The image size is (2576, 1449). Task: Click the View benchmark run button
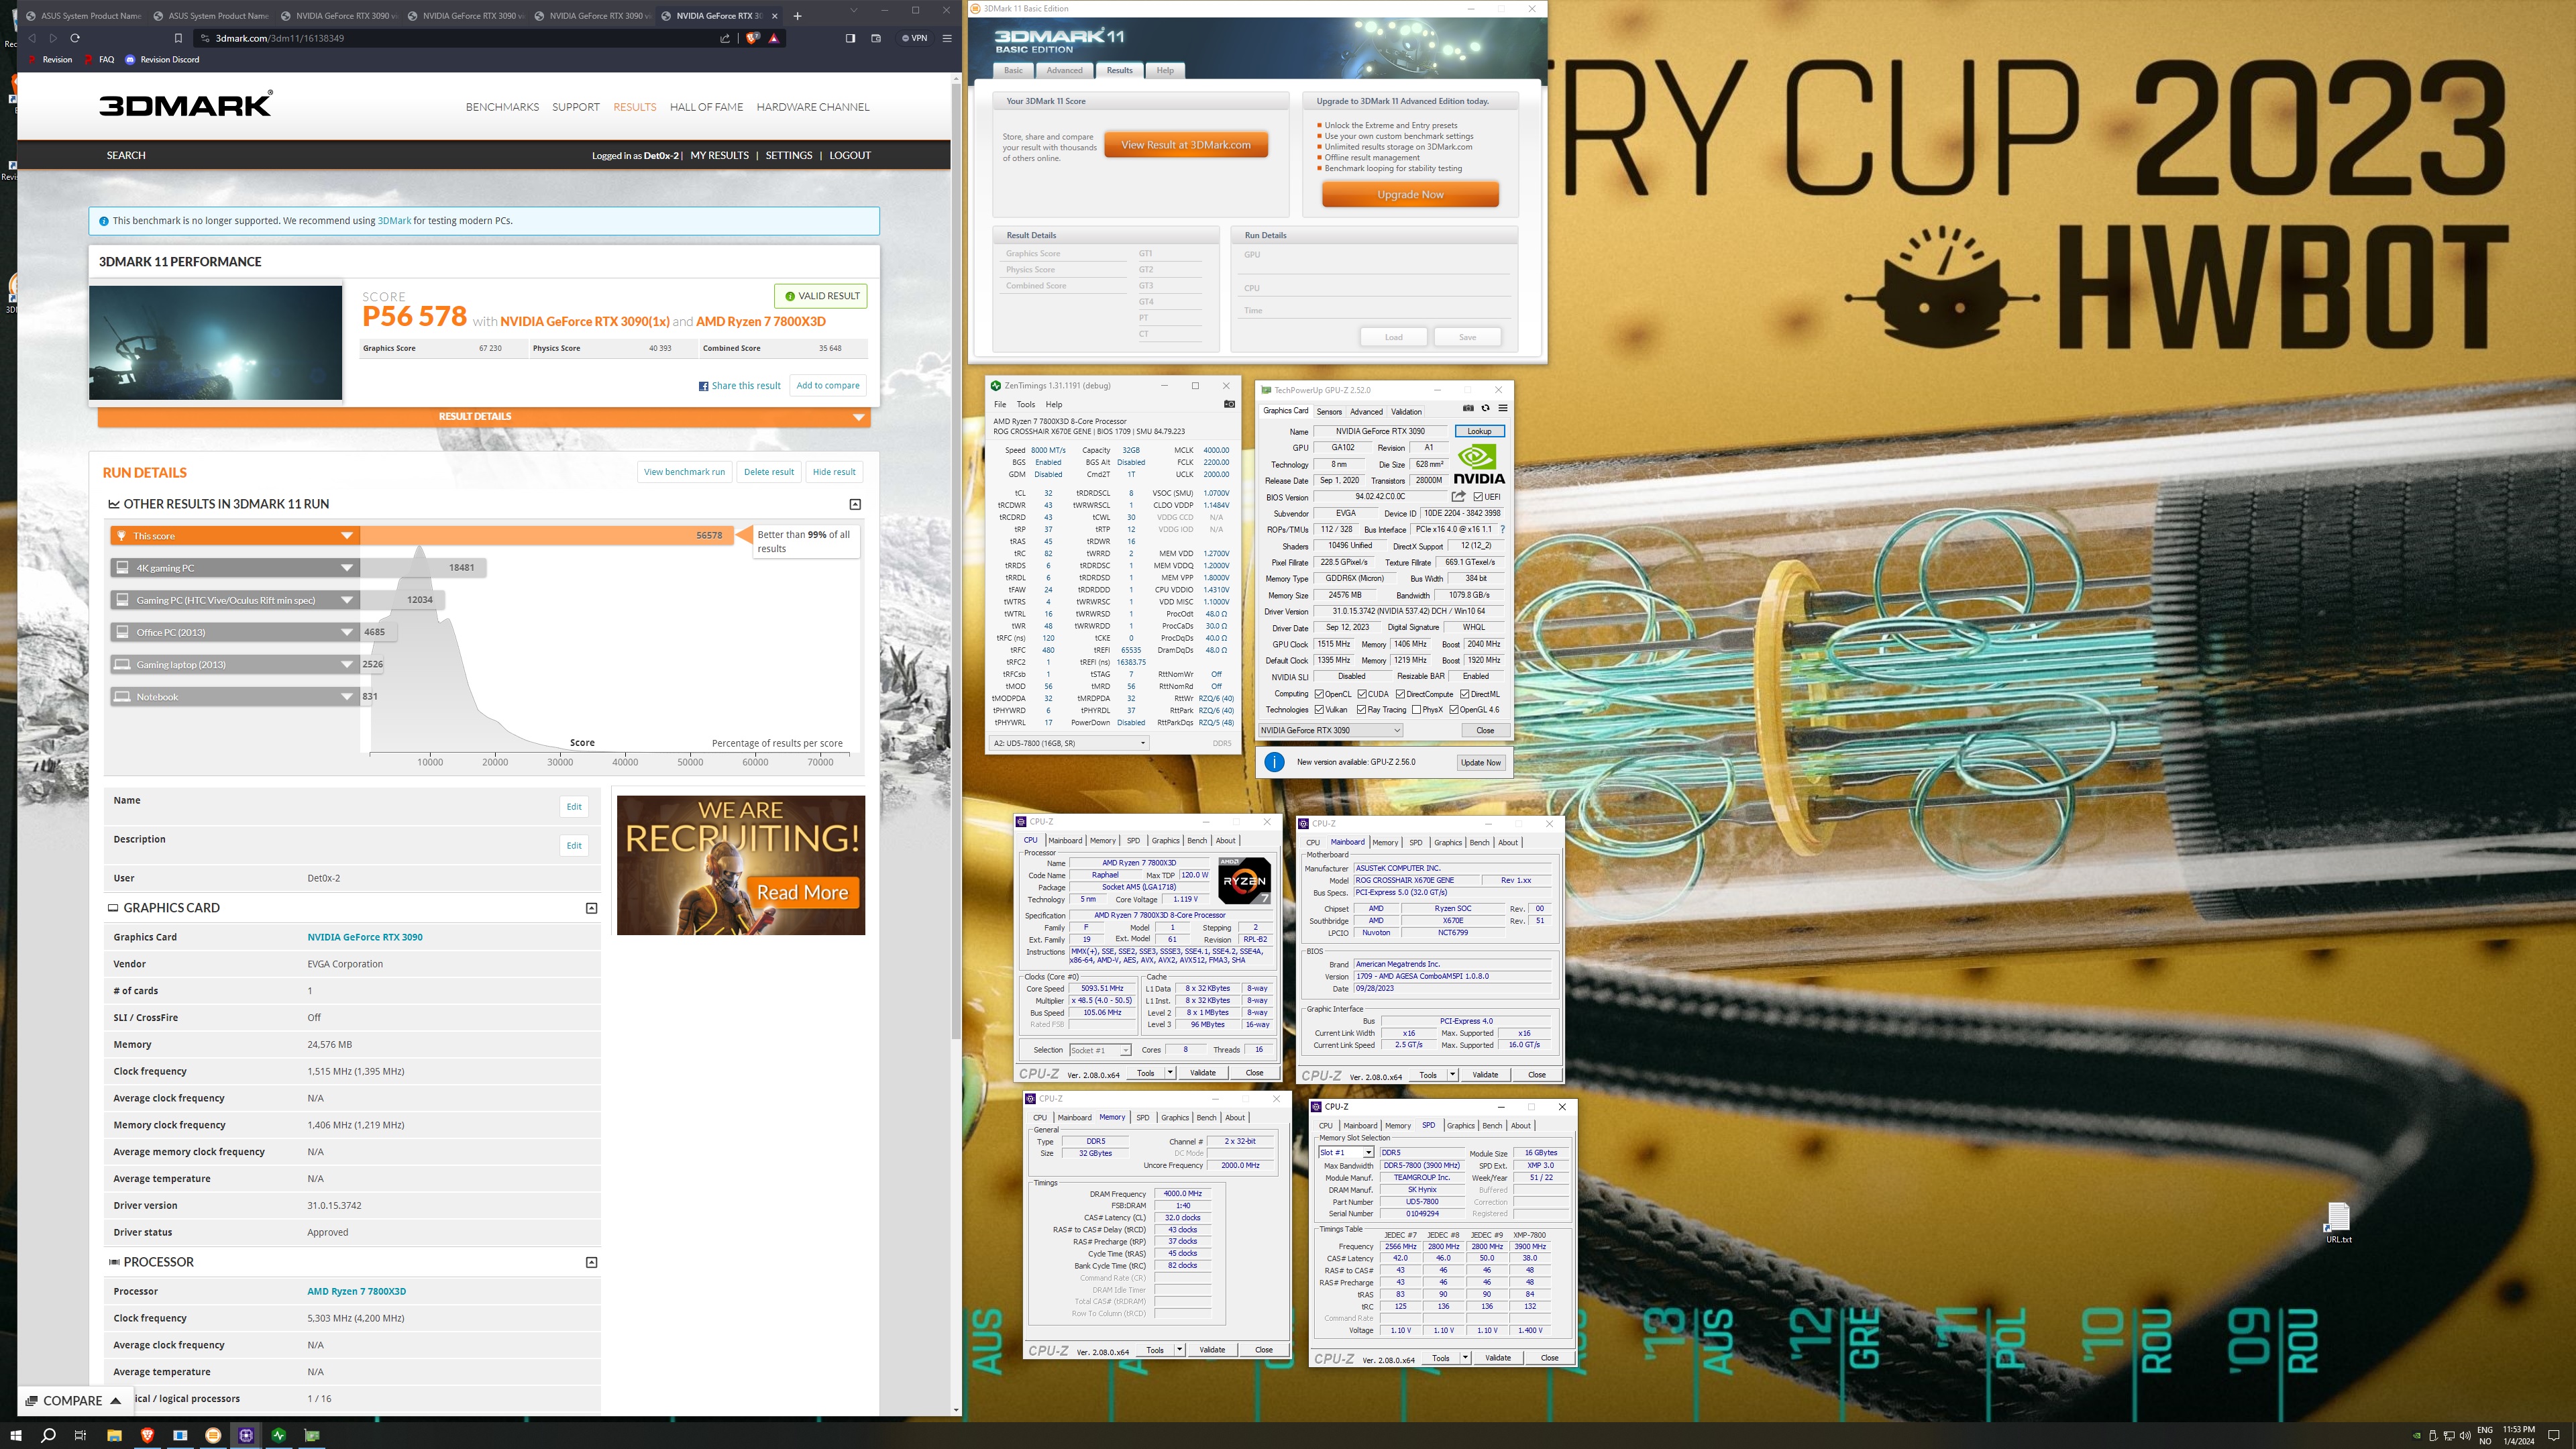pyautogui.click(x=685, y=472)
